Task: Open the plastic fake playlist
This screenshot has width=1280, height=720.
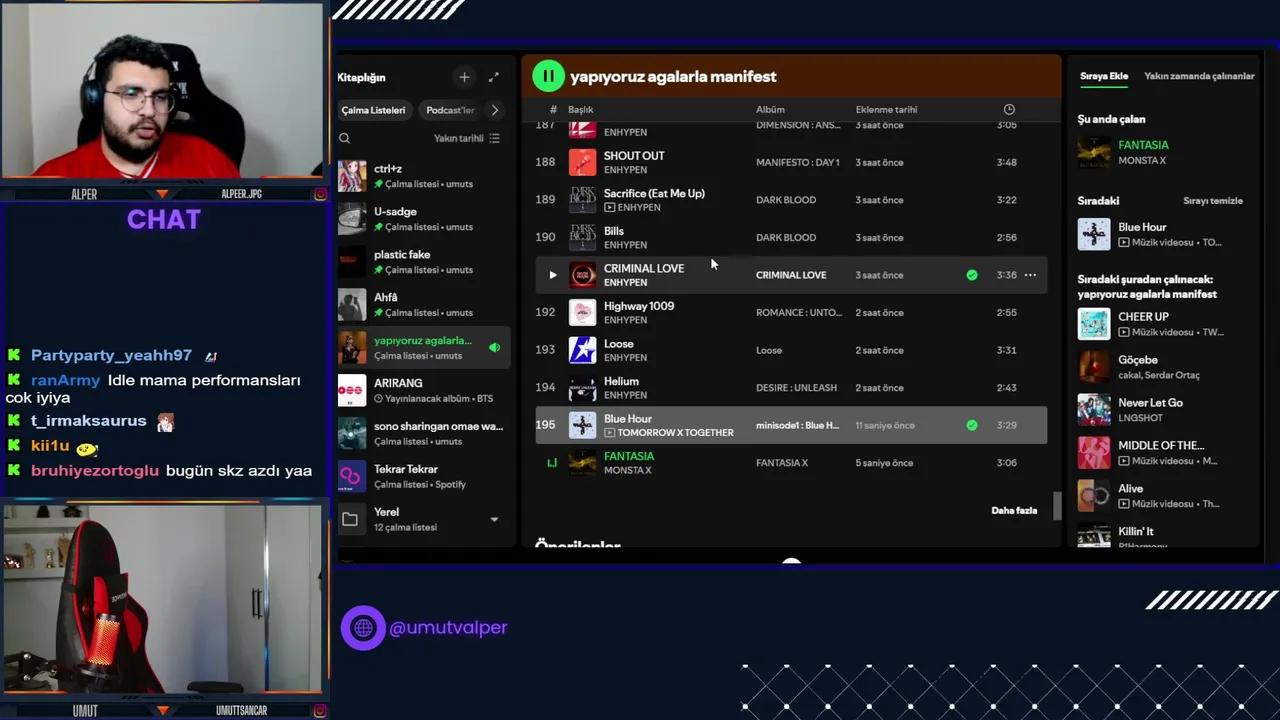Action: click(x=423, y=262)
